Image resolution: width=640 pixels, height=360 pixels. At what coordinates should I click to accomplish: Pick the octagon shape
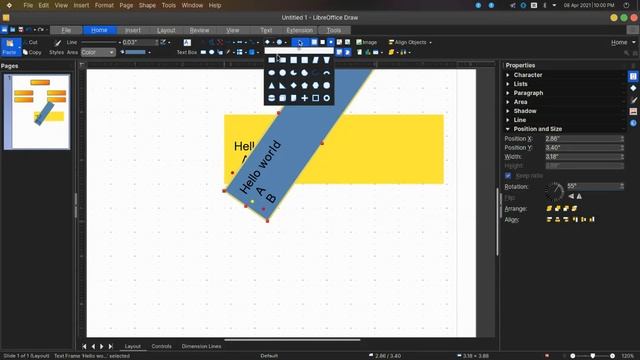[327, 85]
